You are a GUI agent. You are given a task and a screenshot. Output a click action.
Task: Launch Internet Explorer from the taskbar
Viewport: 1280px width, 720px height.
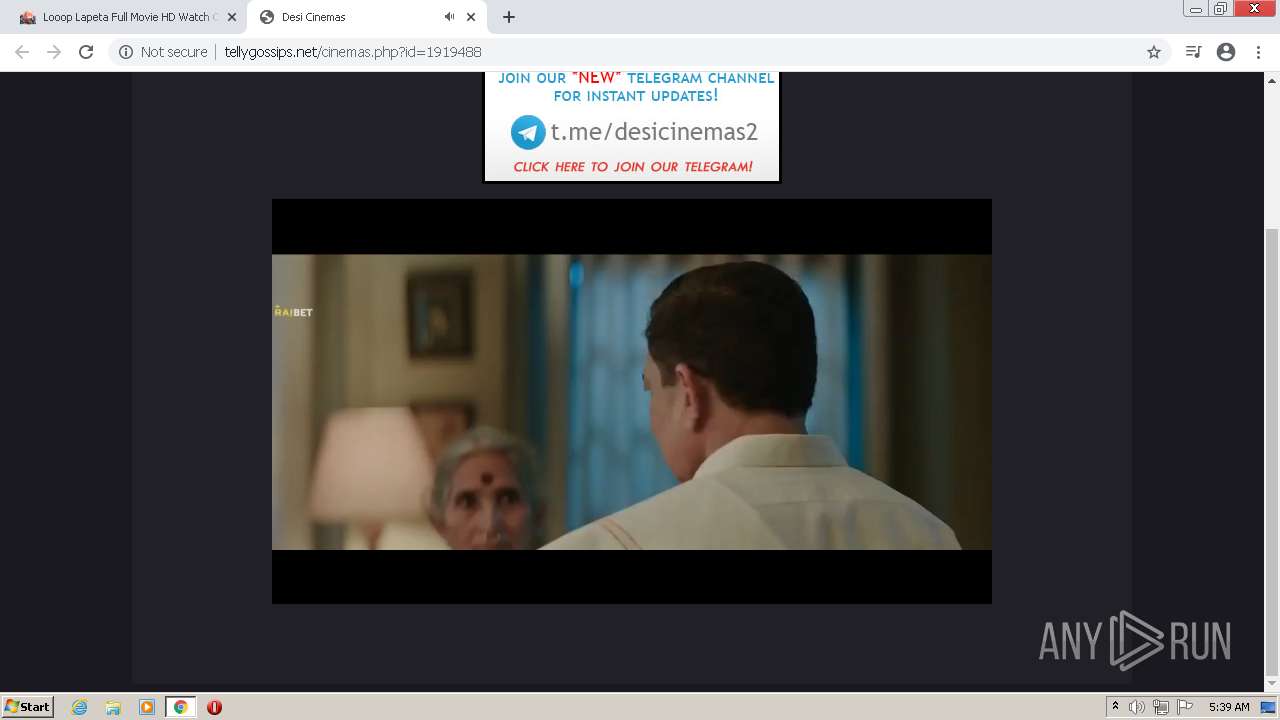[79, 707]
